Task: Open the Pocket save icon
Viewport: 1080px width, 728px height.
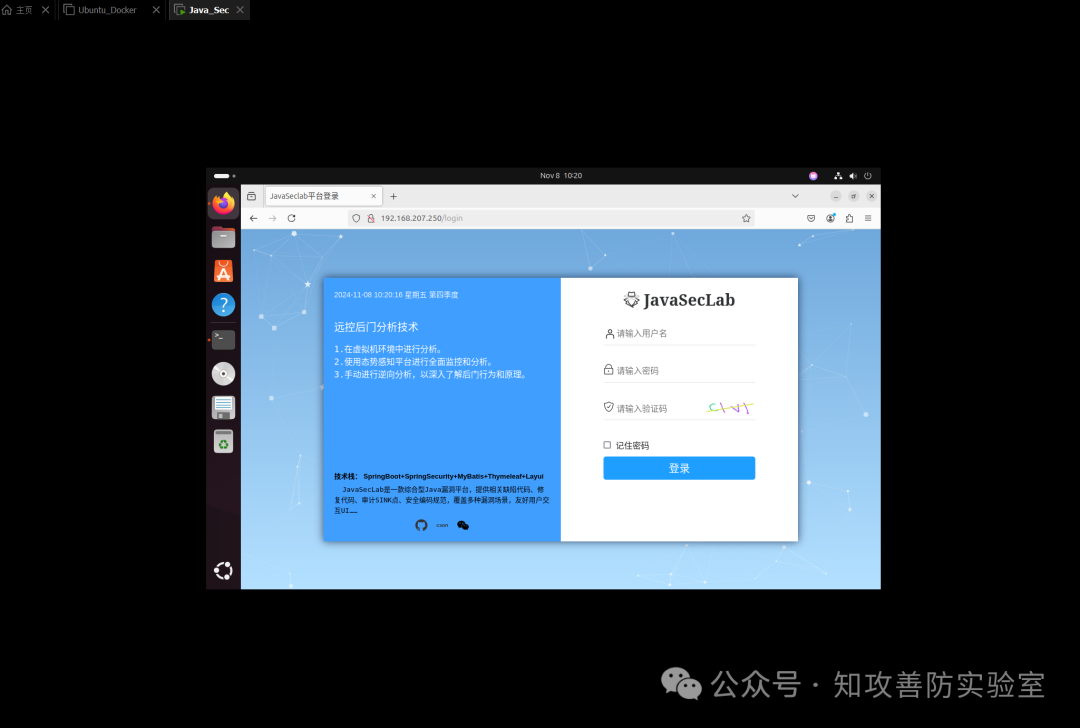Action: [x=811, y=218]
